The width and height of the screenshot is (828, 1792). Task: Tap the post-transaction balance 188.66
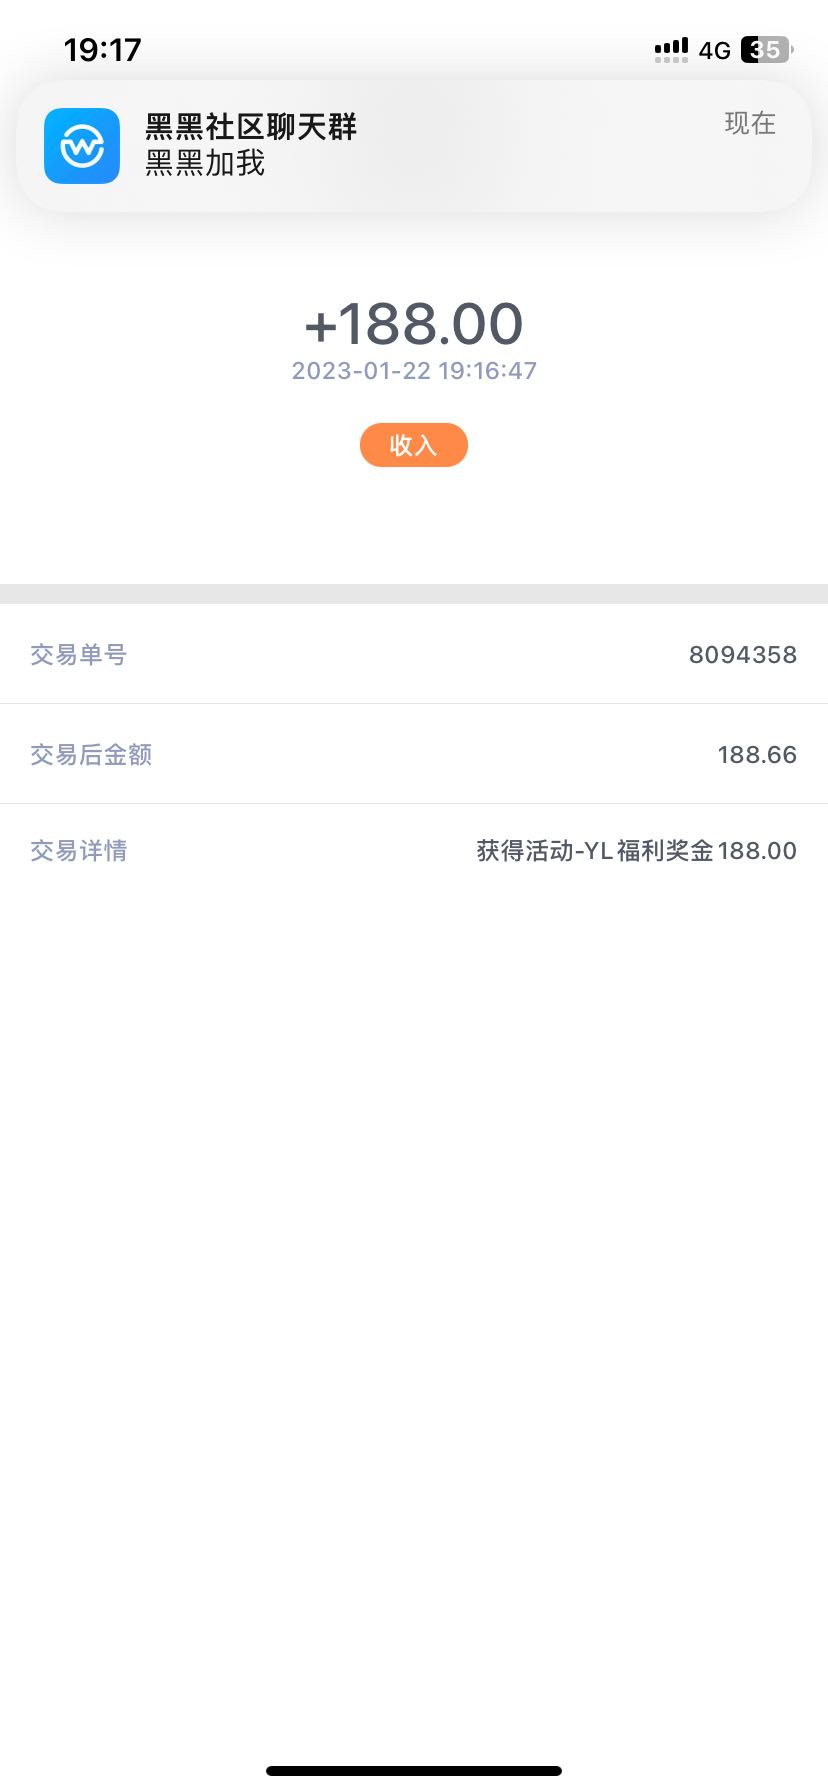[x=756, y=755]
